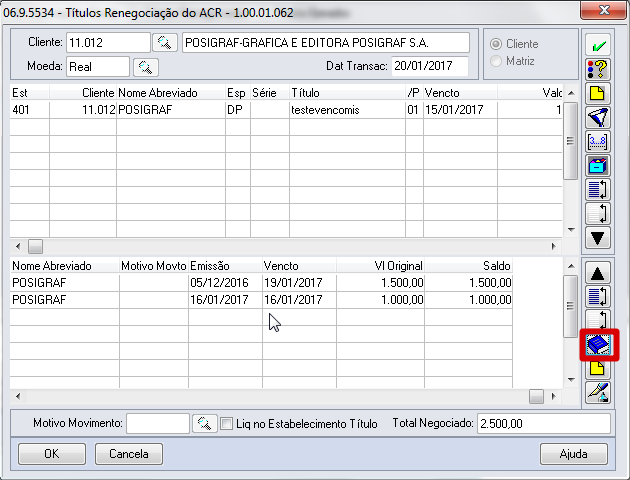The width and height of the screenshot is (630, 480).
Task: Click the Moeda input field
Action: [98, 67]
